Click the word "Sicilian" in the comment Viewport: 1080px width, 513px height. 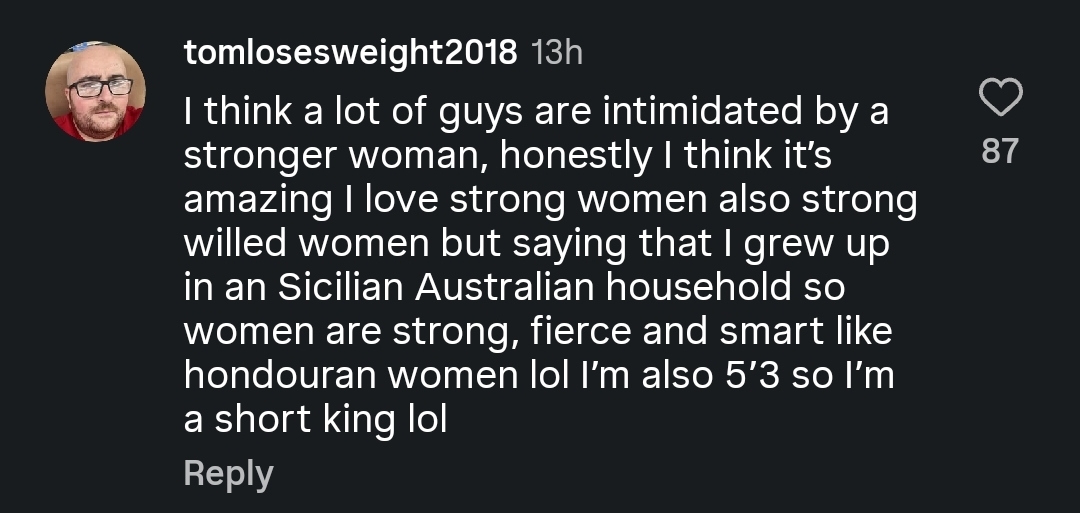point(337,288)
